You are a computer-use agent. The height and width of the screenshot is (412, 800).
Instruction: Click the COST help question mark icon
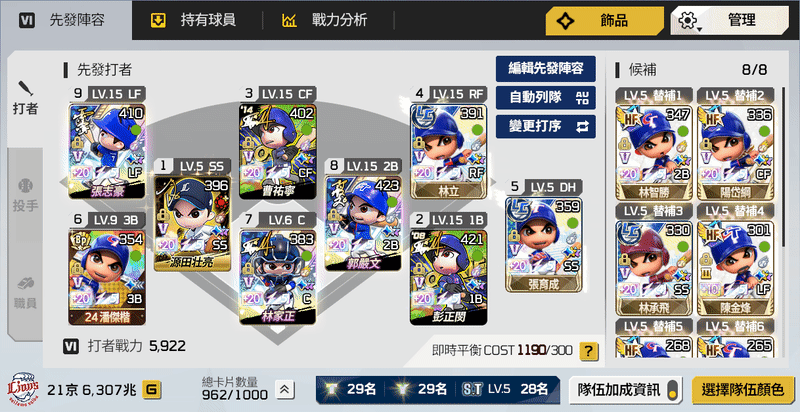[589, 351]
